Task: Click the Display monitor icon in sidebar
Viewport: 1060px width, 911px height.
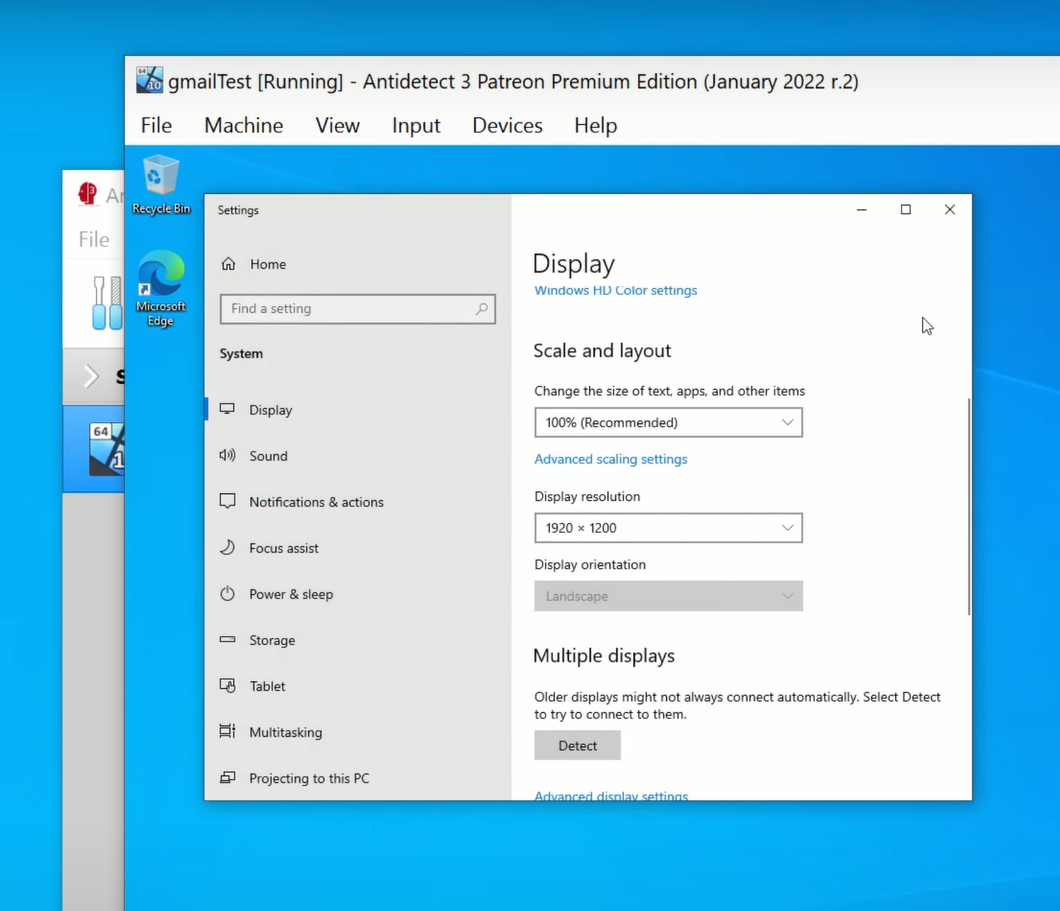Action: (227, 409)
